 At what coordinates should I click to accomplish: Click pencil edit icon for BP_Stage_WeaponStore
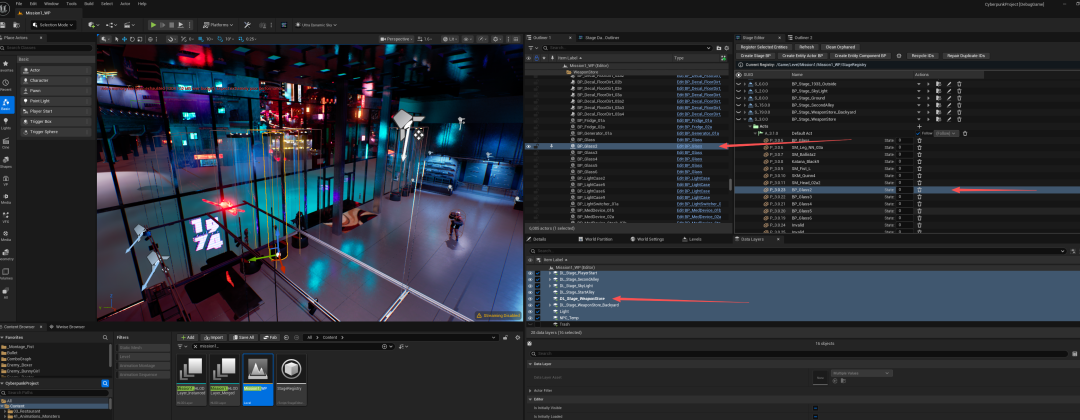click(948, 119)
